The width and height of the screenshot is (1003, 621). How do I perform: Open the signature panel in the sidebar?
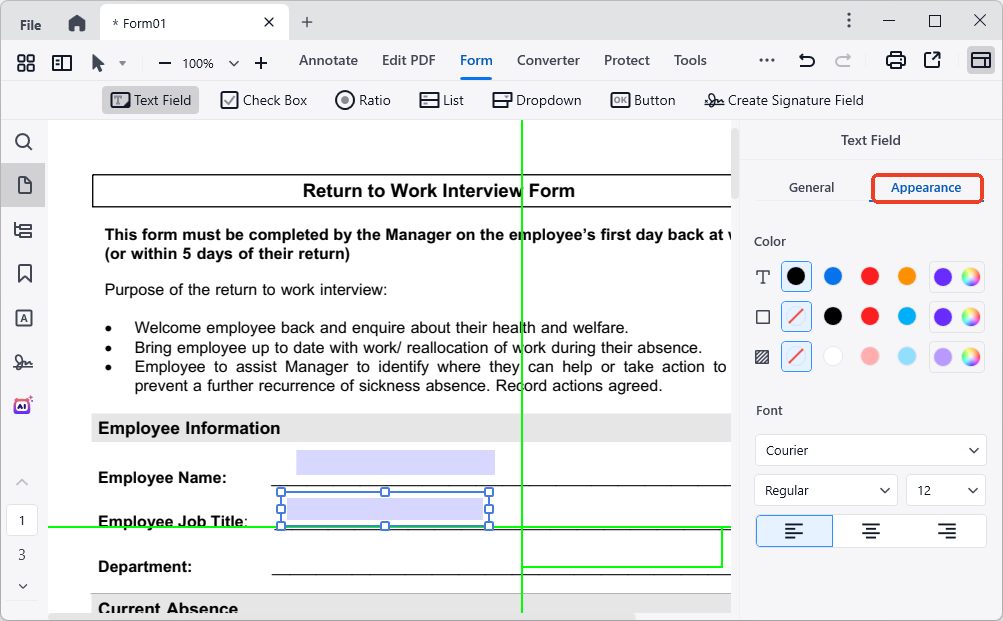pos(23,362)
